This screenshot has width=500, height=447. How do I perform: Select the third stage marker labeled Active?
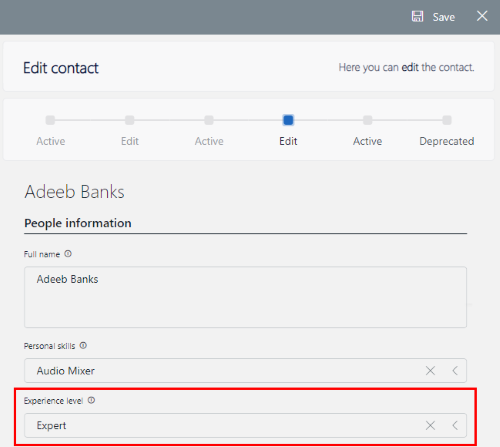[209, 120]
